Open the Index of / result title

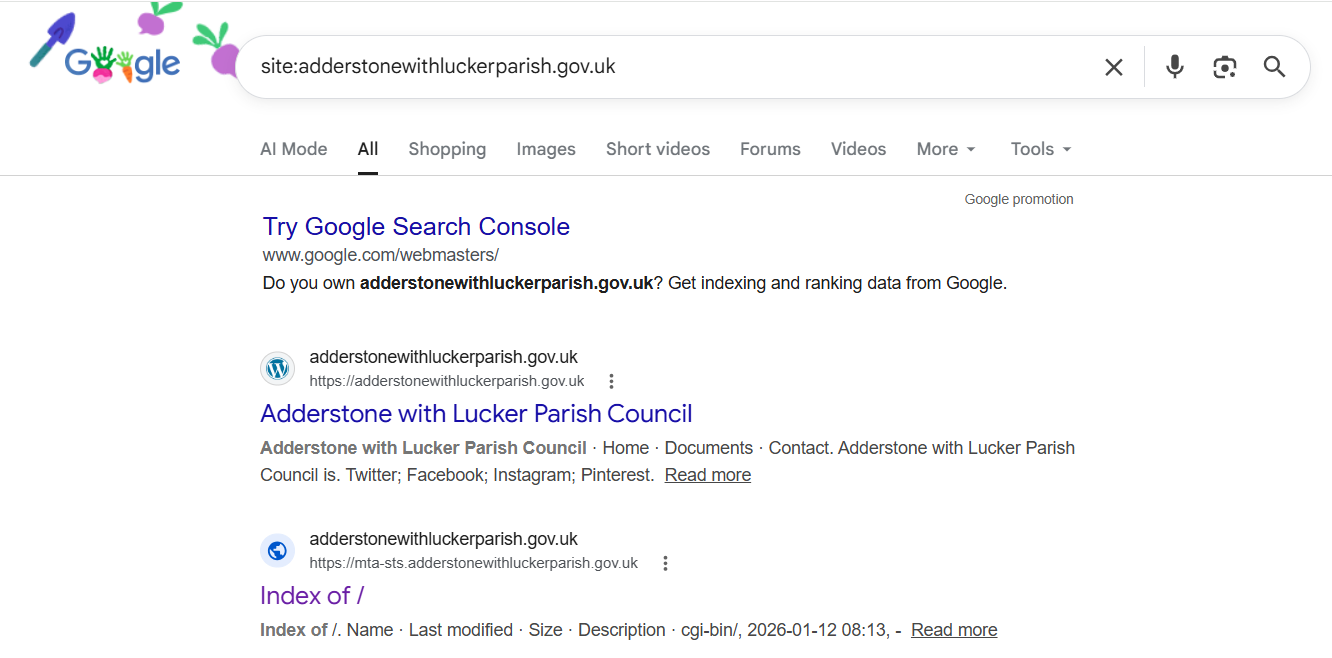(x=312, y=596)
